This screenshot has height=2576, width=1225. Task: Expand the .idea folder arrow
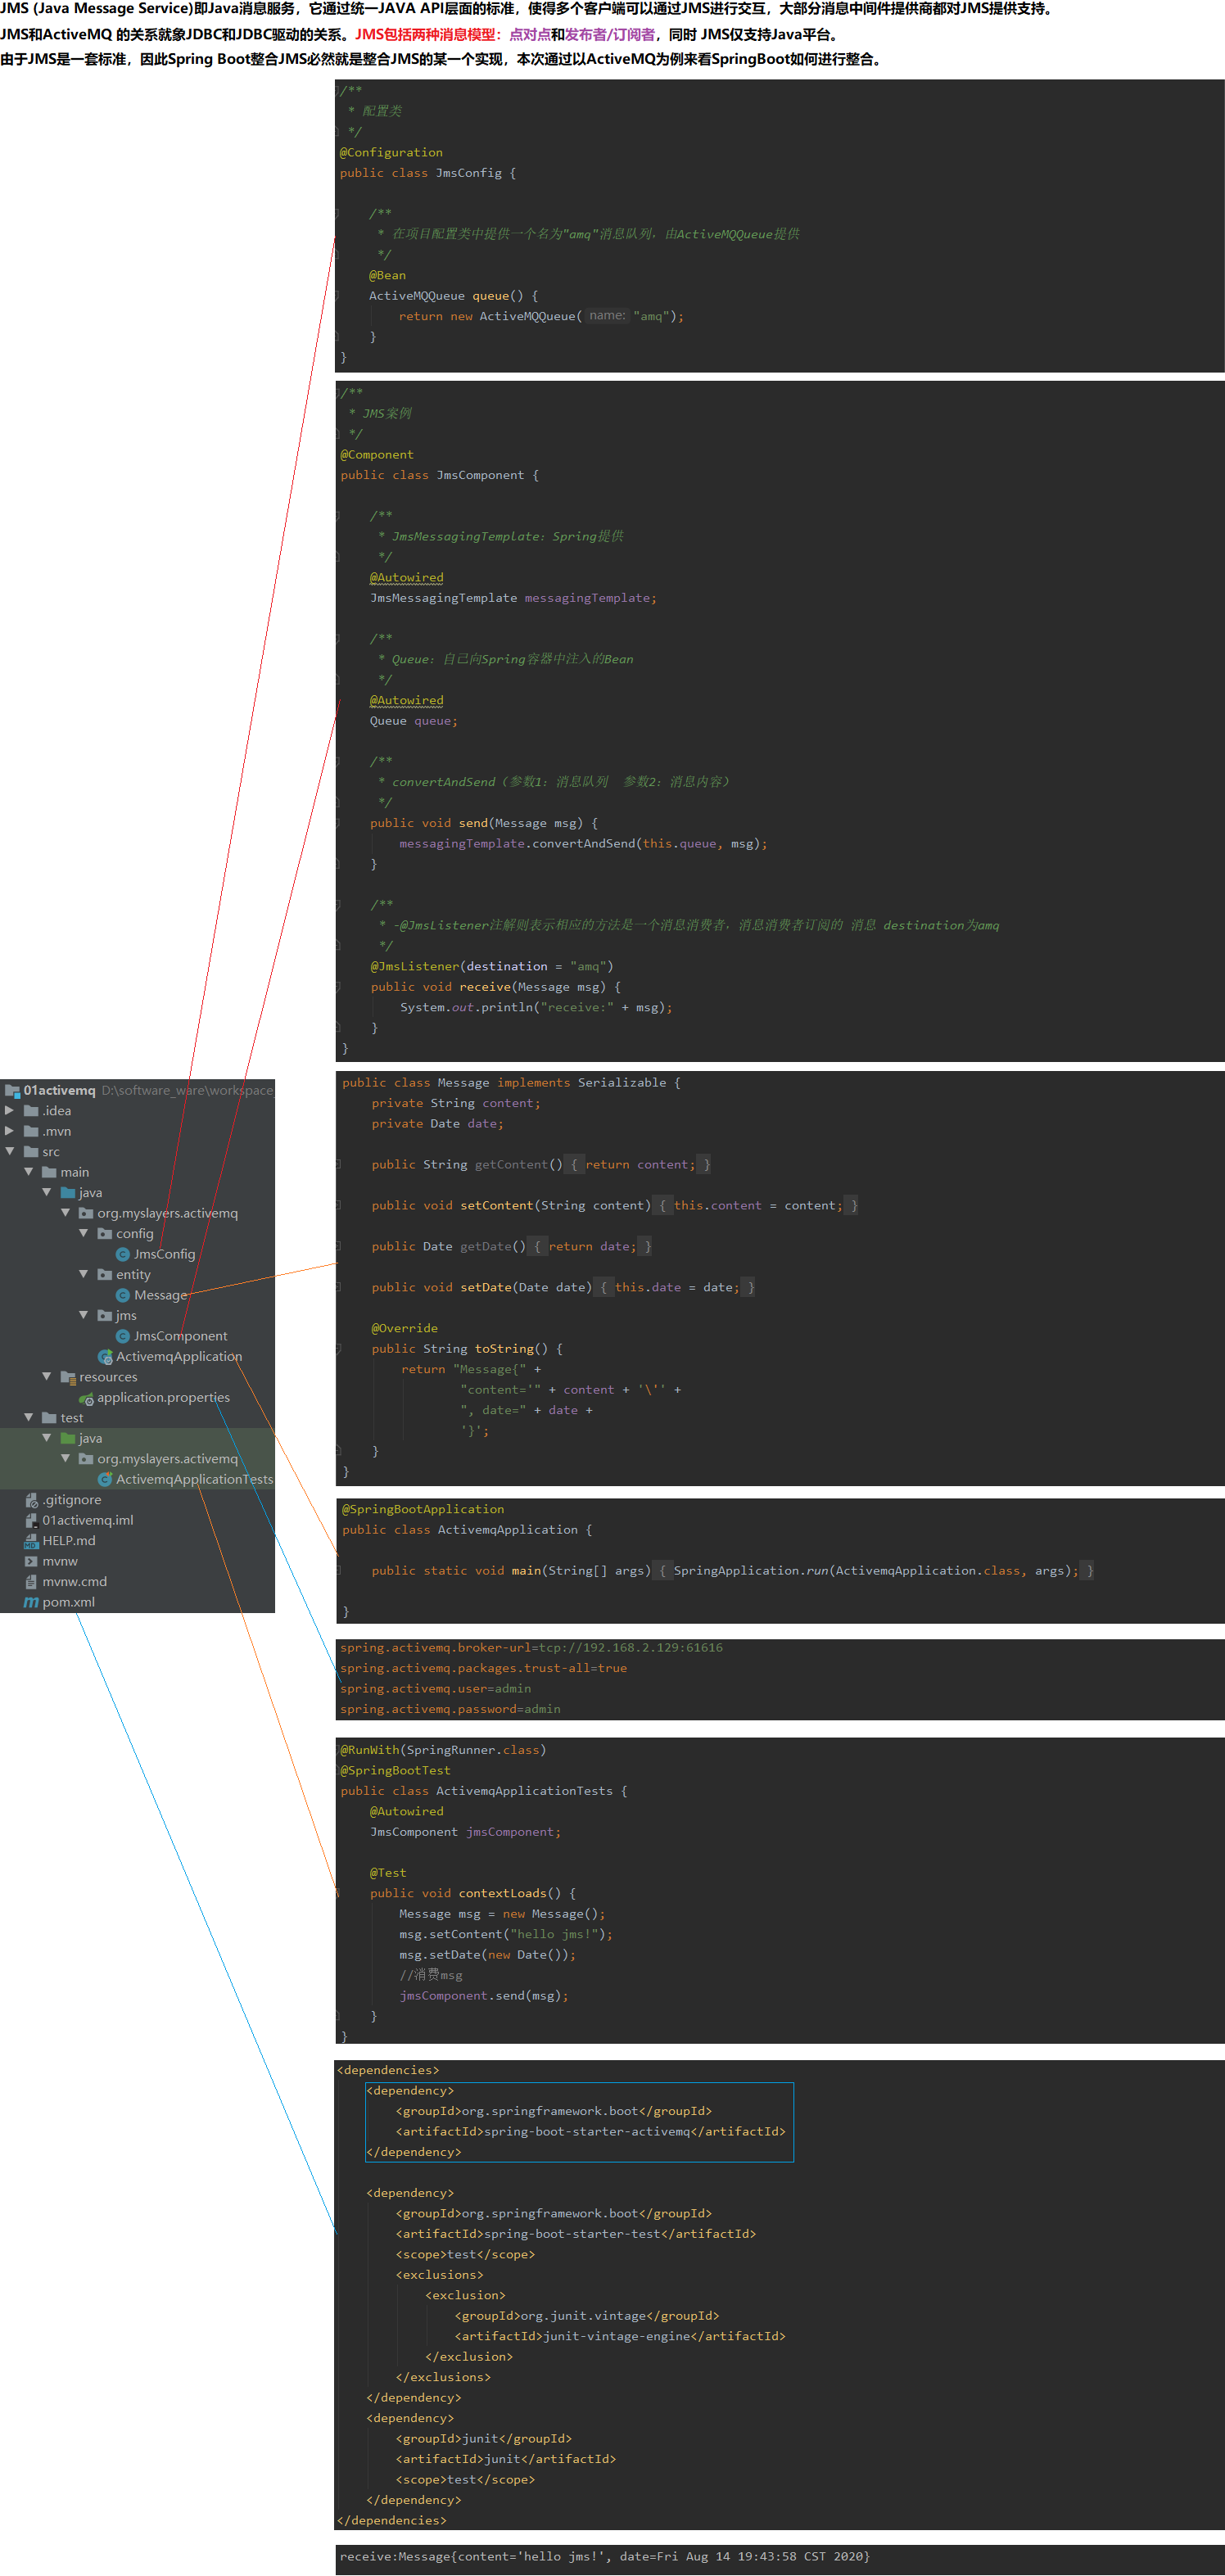point(10,1110)
